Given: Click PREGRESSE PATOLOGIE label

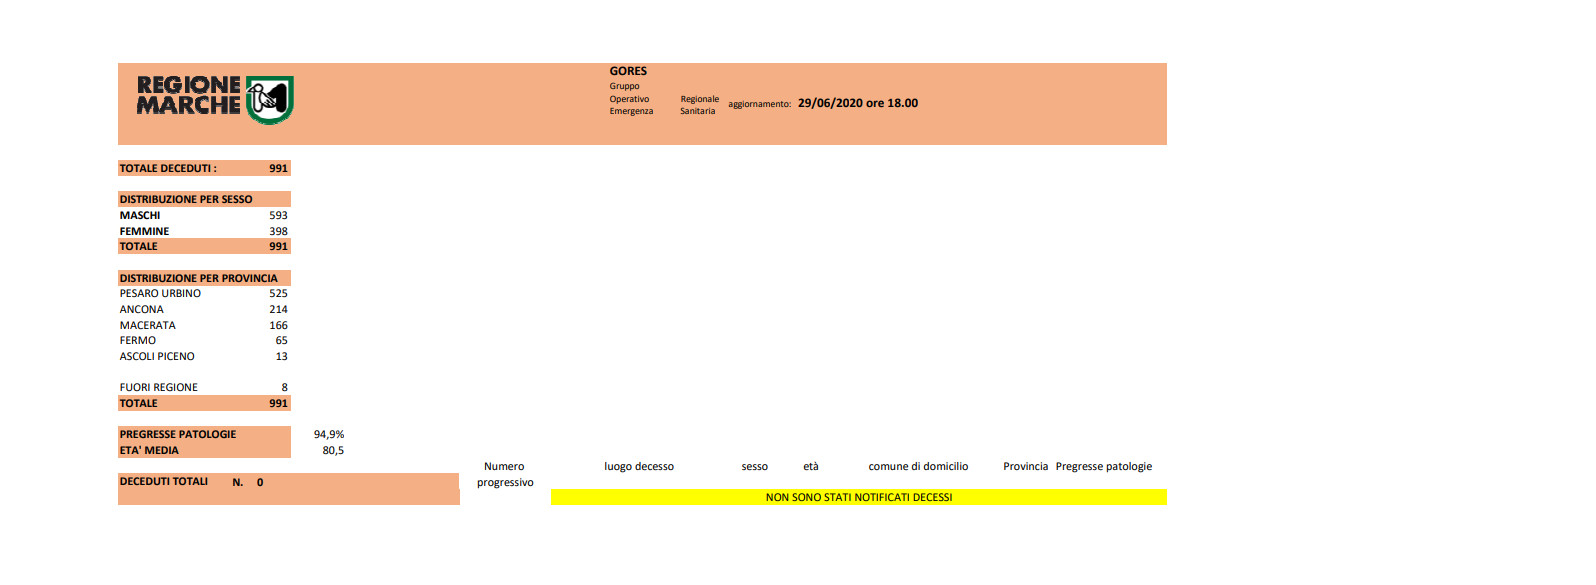Looking at the screenshot, I should (x=178, y=434).
